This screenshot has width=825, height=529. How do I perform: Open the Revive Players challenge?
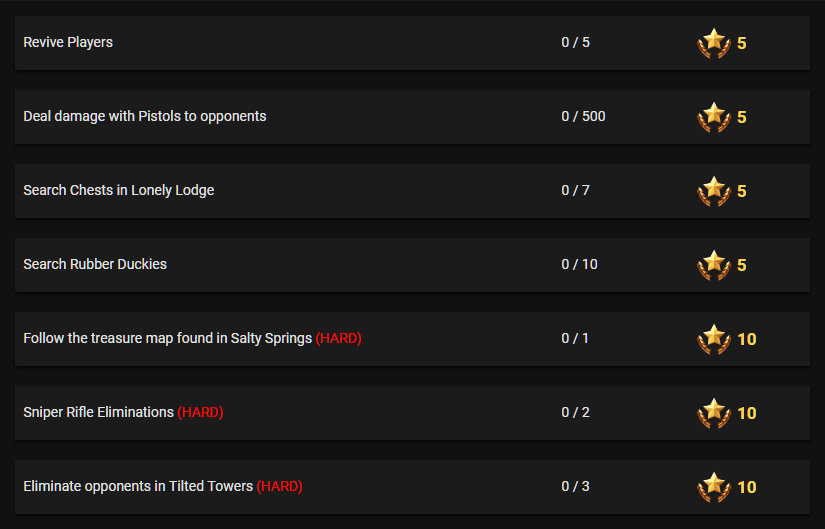click(412, 43)
